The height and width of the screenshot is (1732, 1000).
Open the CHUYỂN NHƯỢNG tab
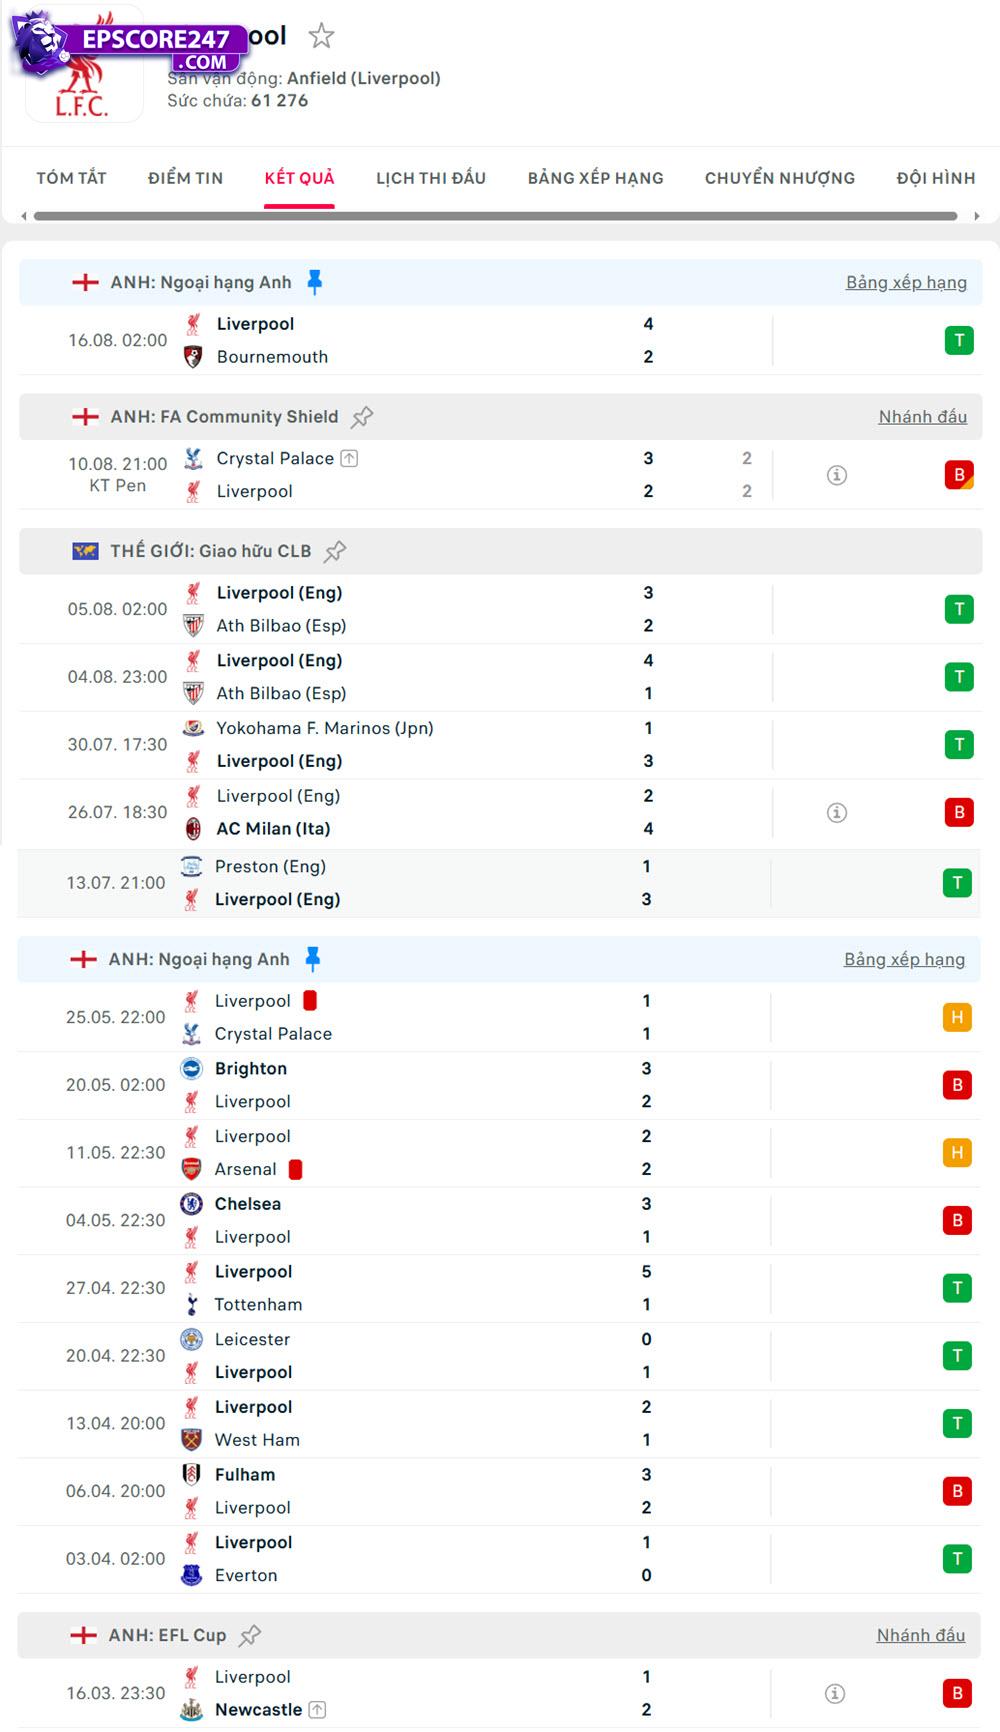click(x=780, y=178)
